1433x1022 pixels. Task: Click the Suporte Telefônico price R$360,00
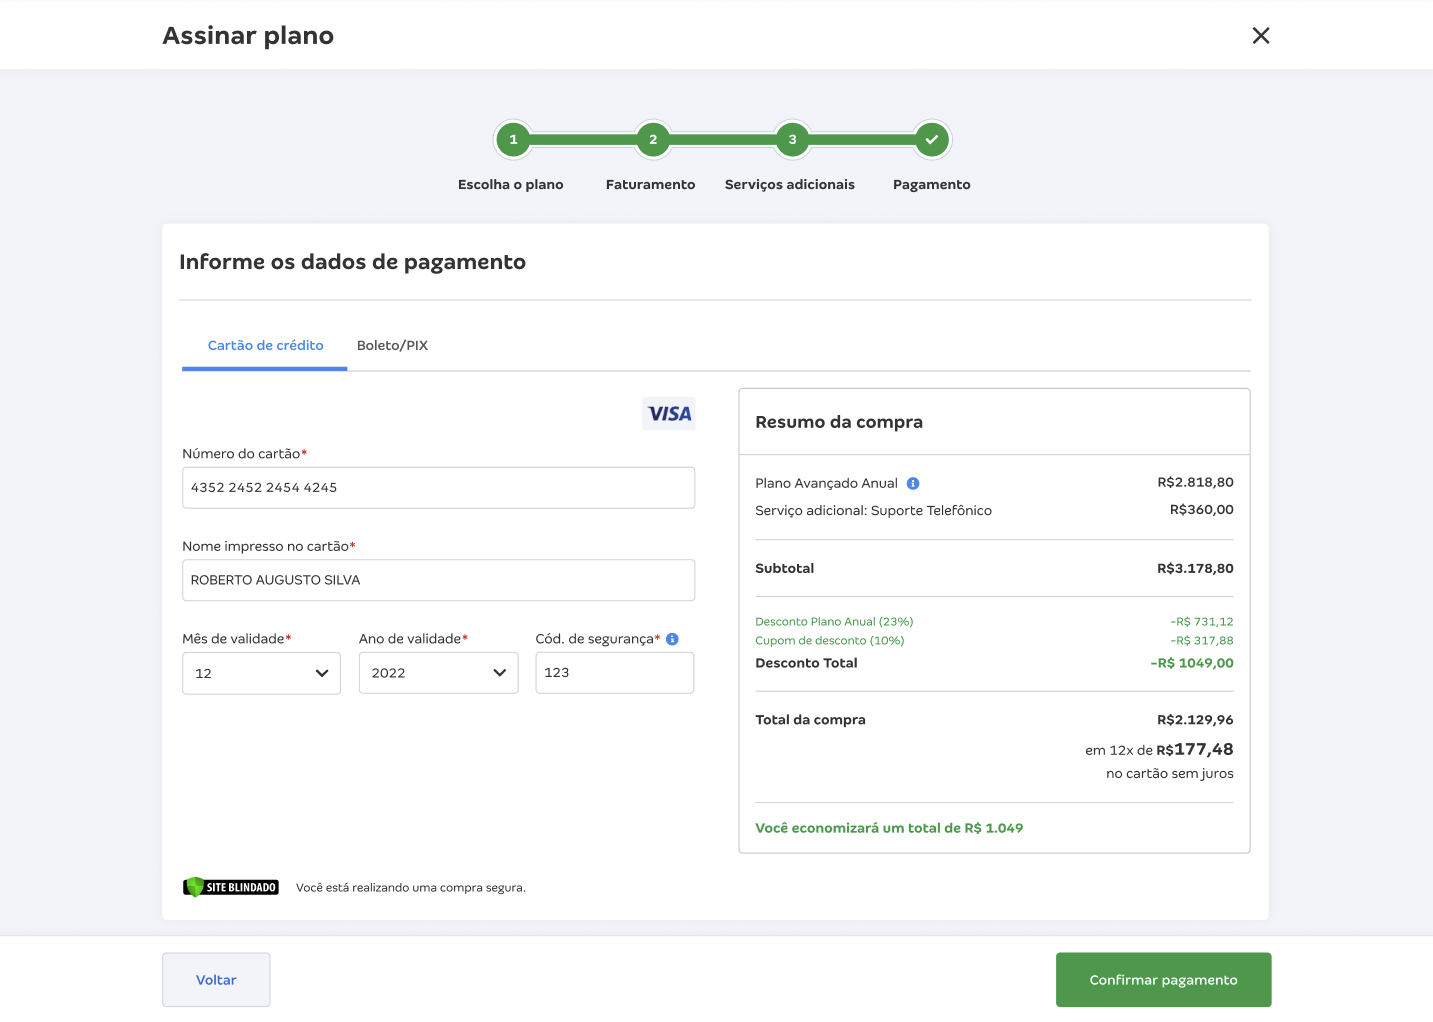point(1202,510)
